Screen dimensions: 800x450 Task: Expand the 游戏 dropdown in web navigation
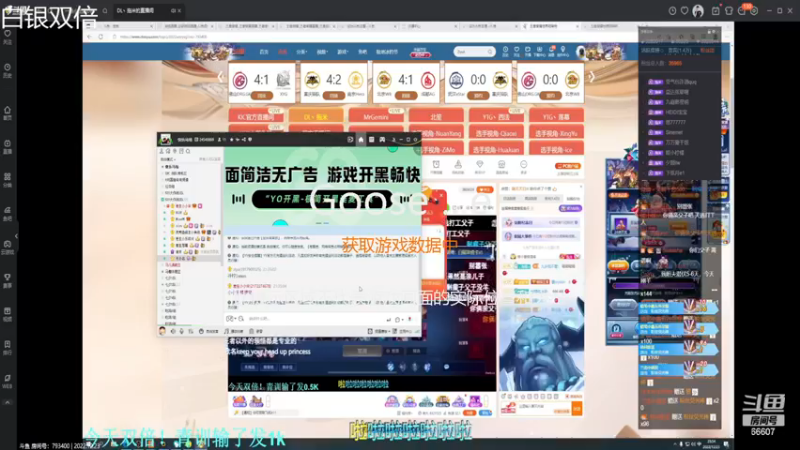coord(342,52)
